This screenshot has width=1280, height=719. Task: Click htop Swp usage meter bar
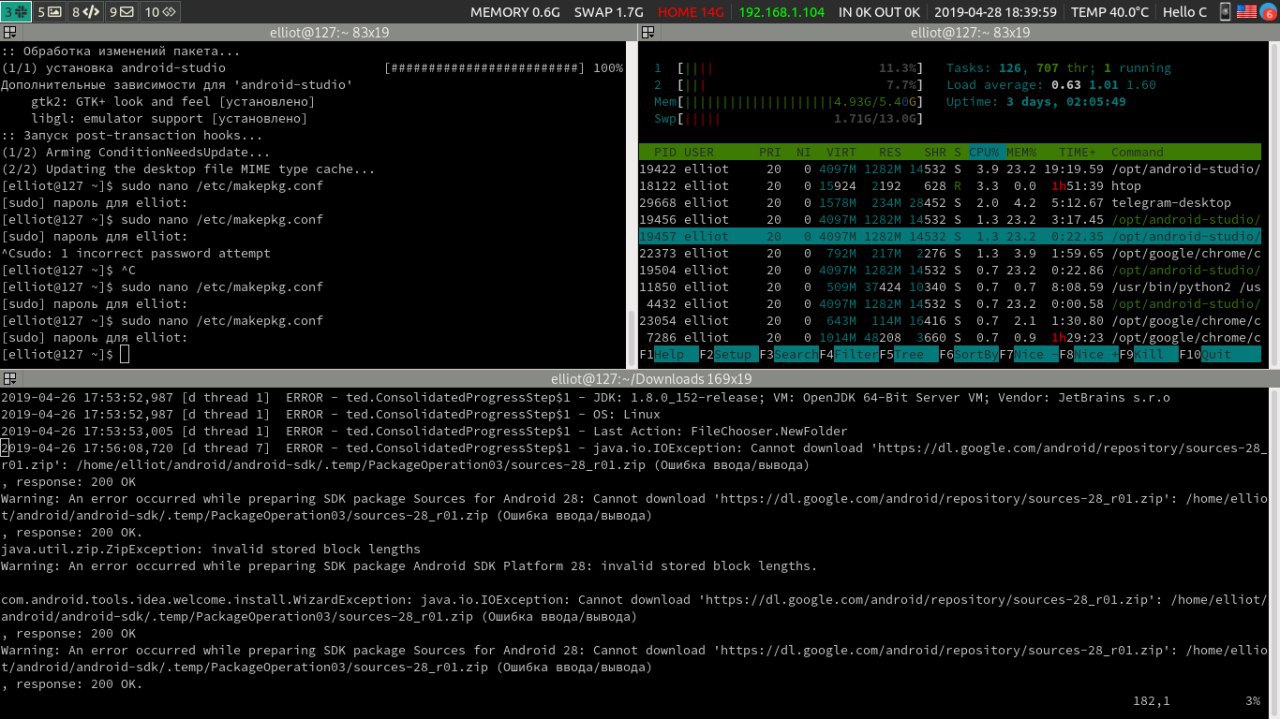(x=788, y=119)
